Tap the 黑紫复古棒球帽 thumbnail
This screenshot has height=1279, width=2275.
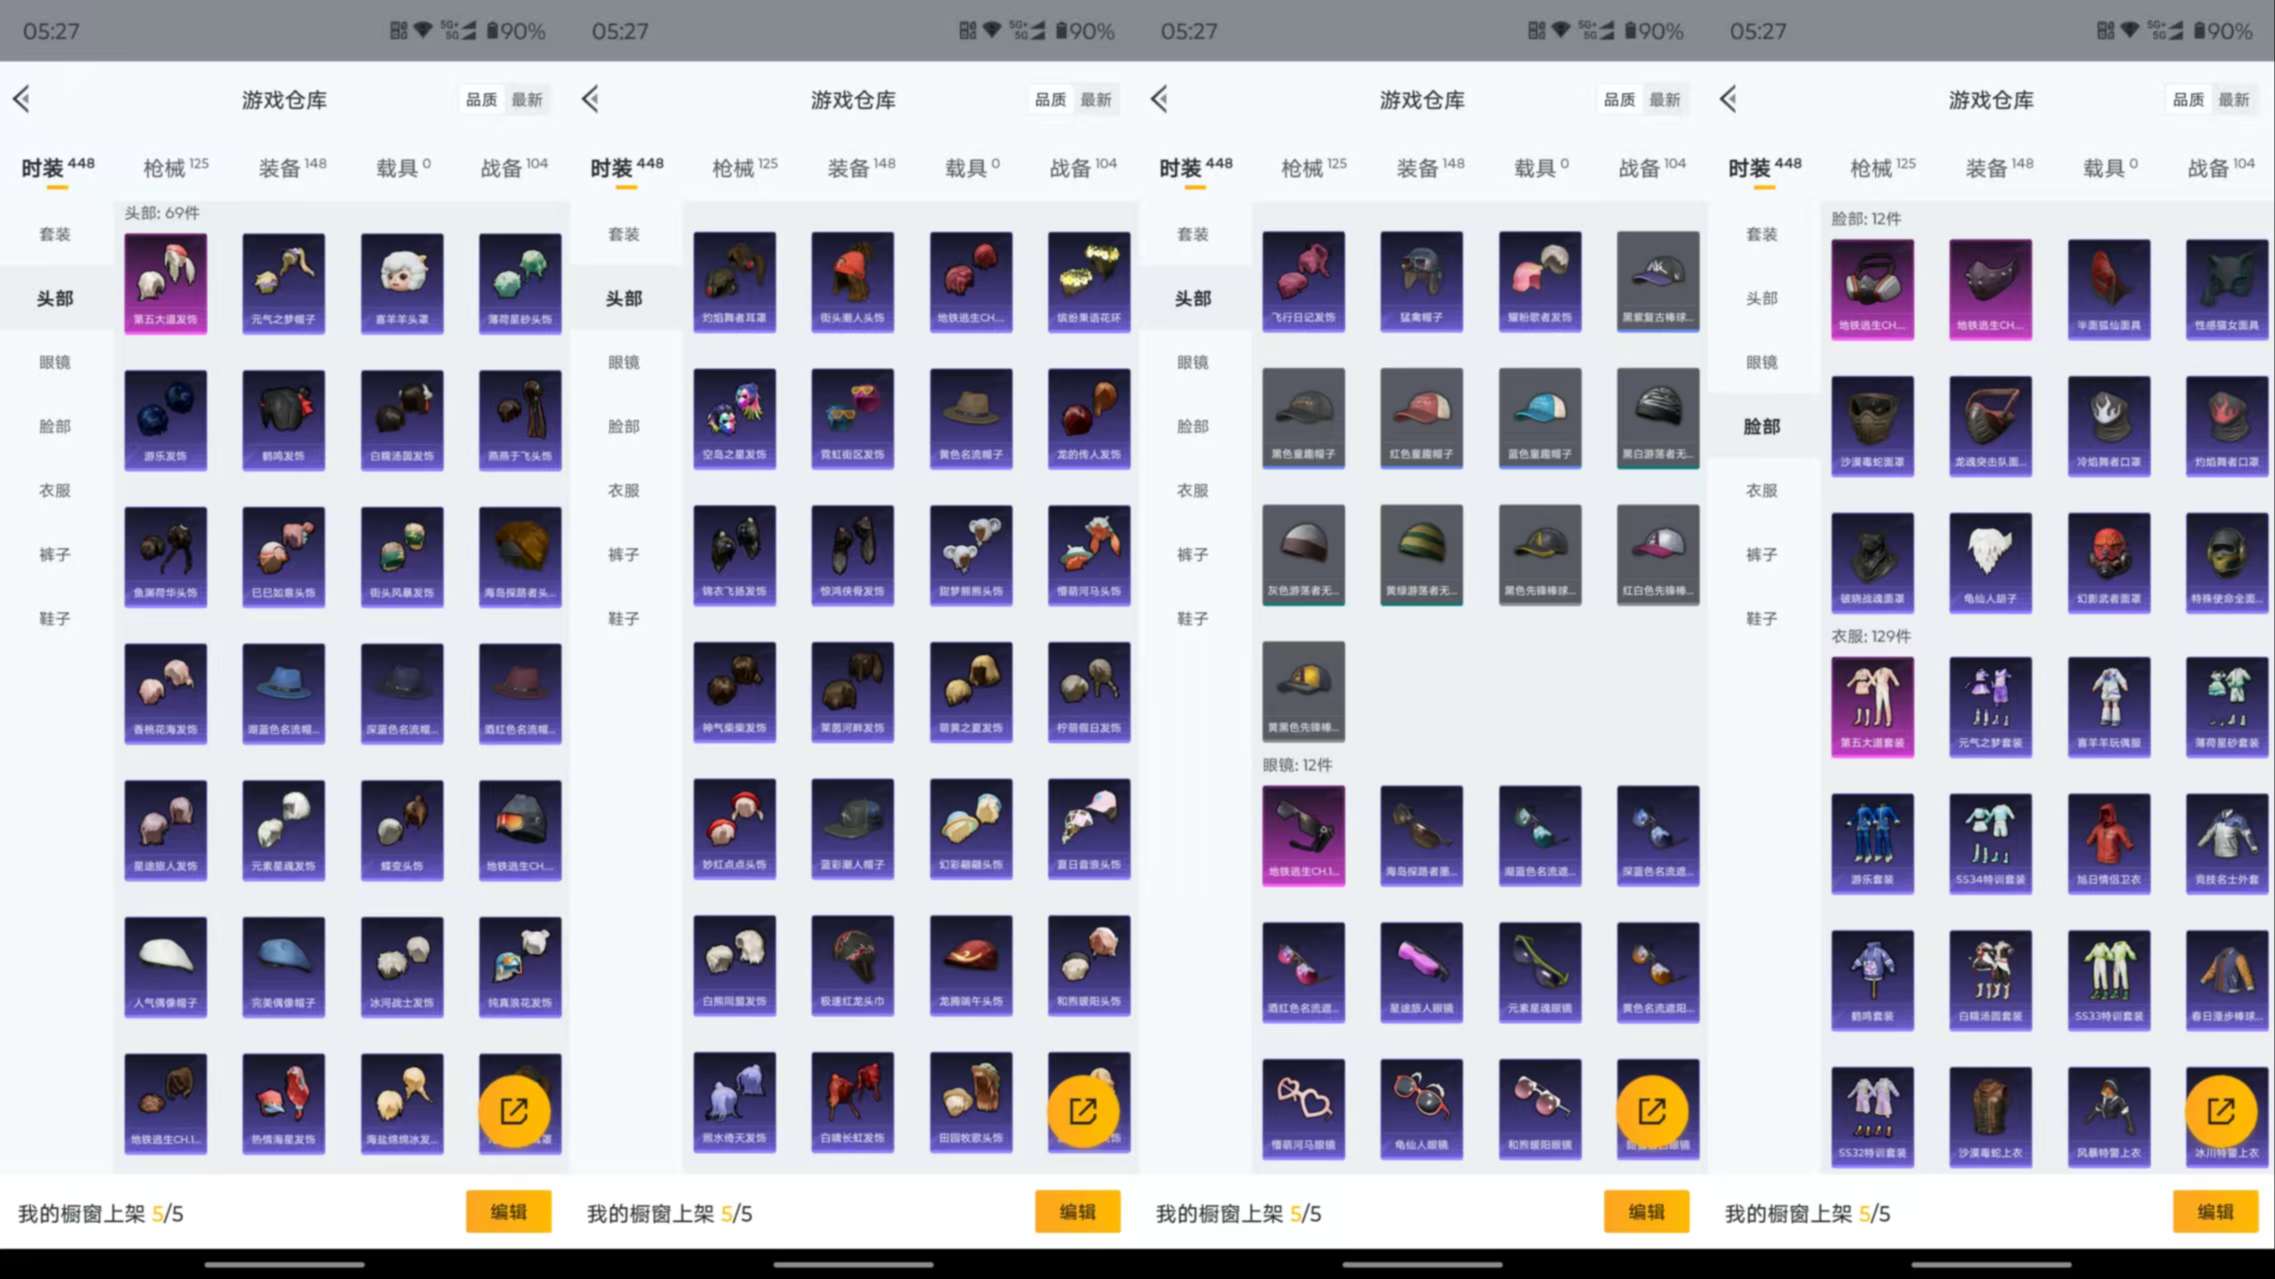[1657, 281]
